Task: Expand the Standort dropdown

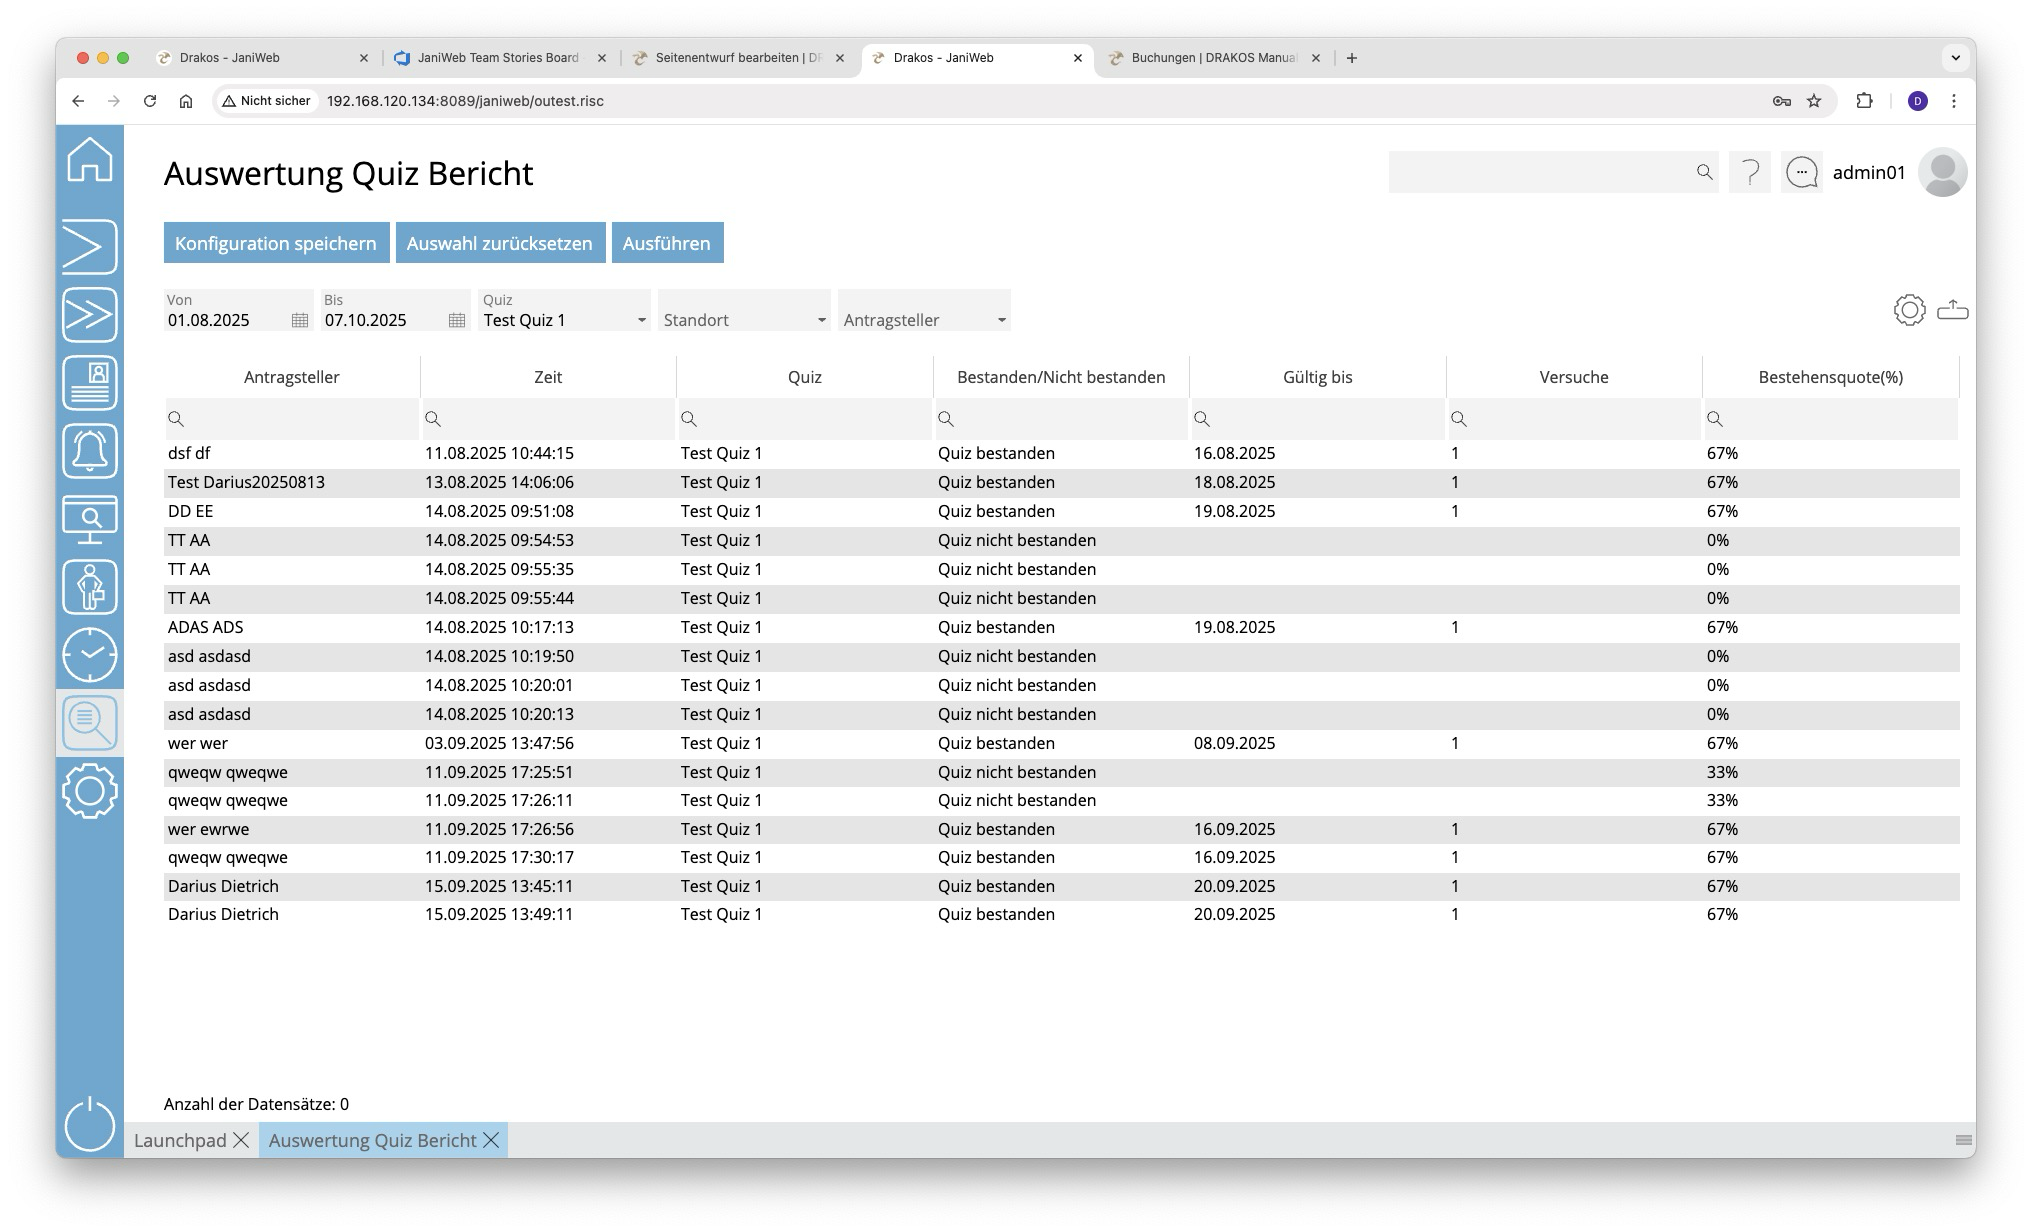Action: pos(821,320)
